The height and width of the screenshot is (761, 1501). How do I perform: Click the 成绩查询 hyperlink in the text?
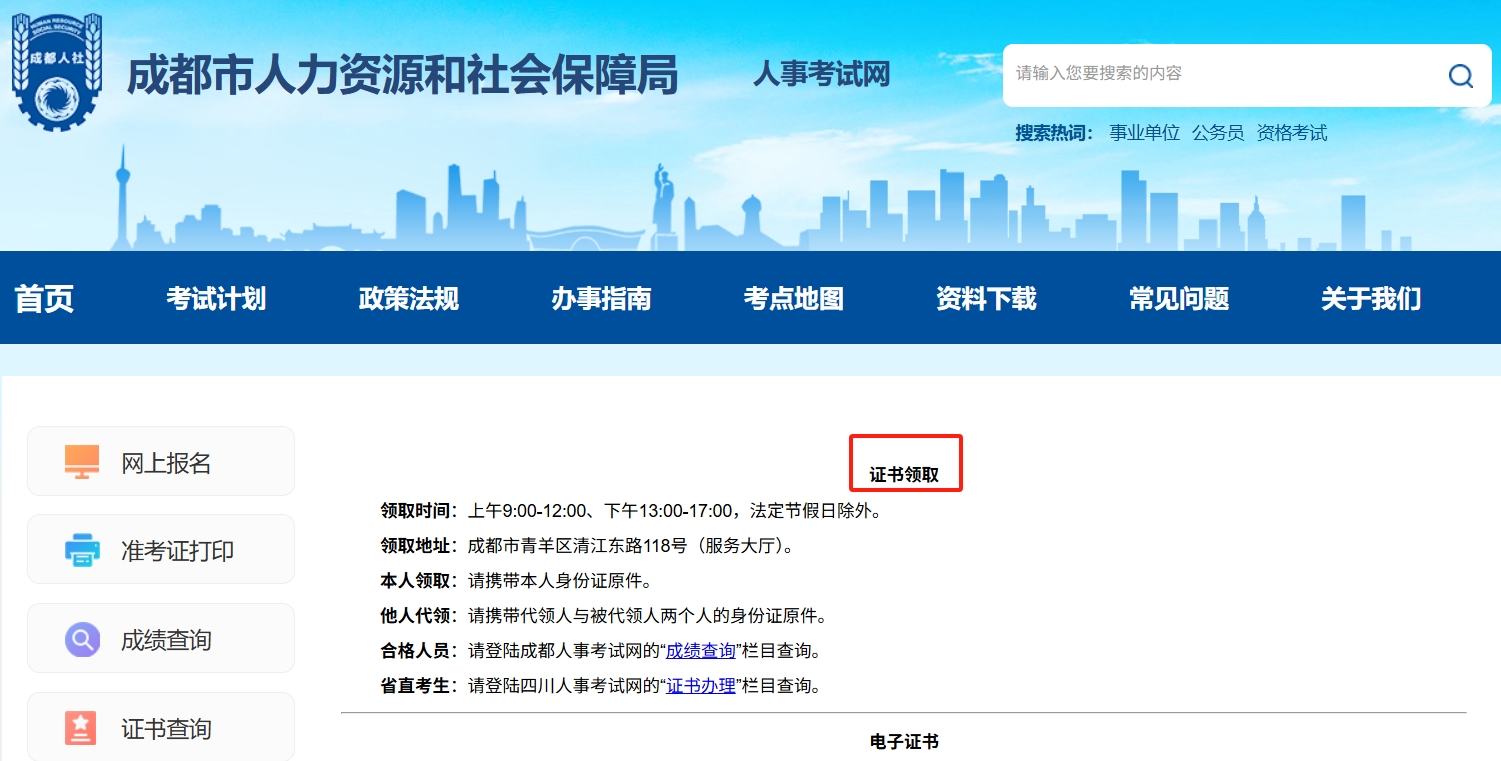[x=701, y=651]
